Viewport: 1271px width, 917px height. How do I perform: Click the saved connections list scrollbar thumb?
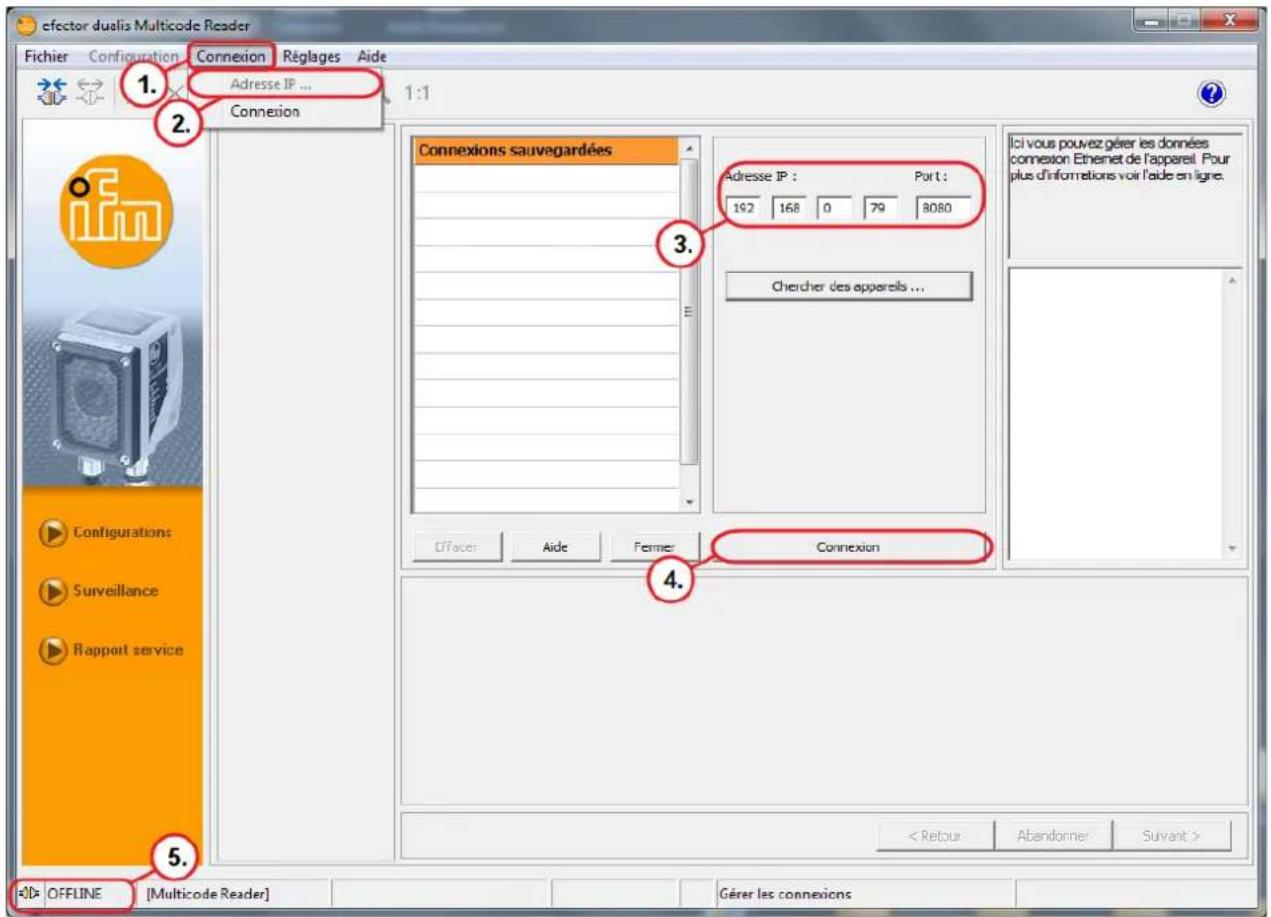(688, 312)
